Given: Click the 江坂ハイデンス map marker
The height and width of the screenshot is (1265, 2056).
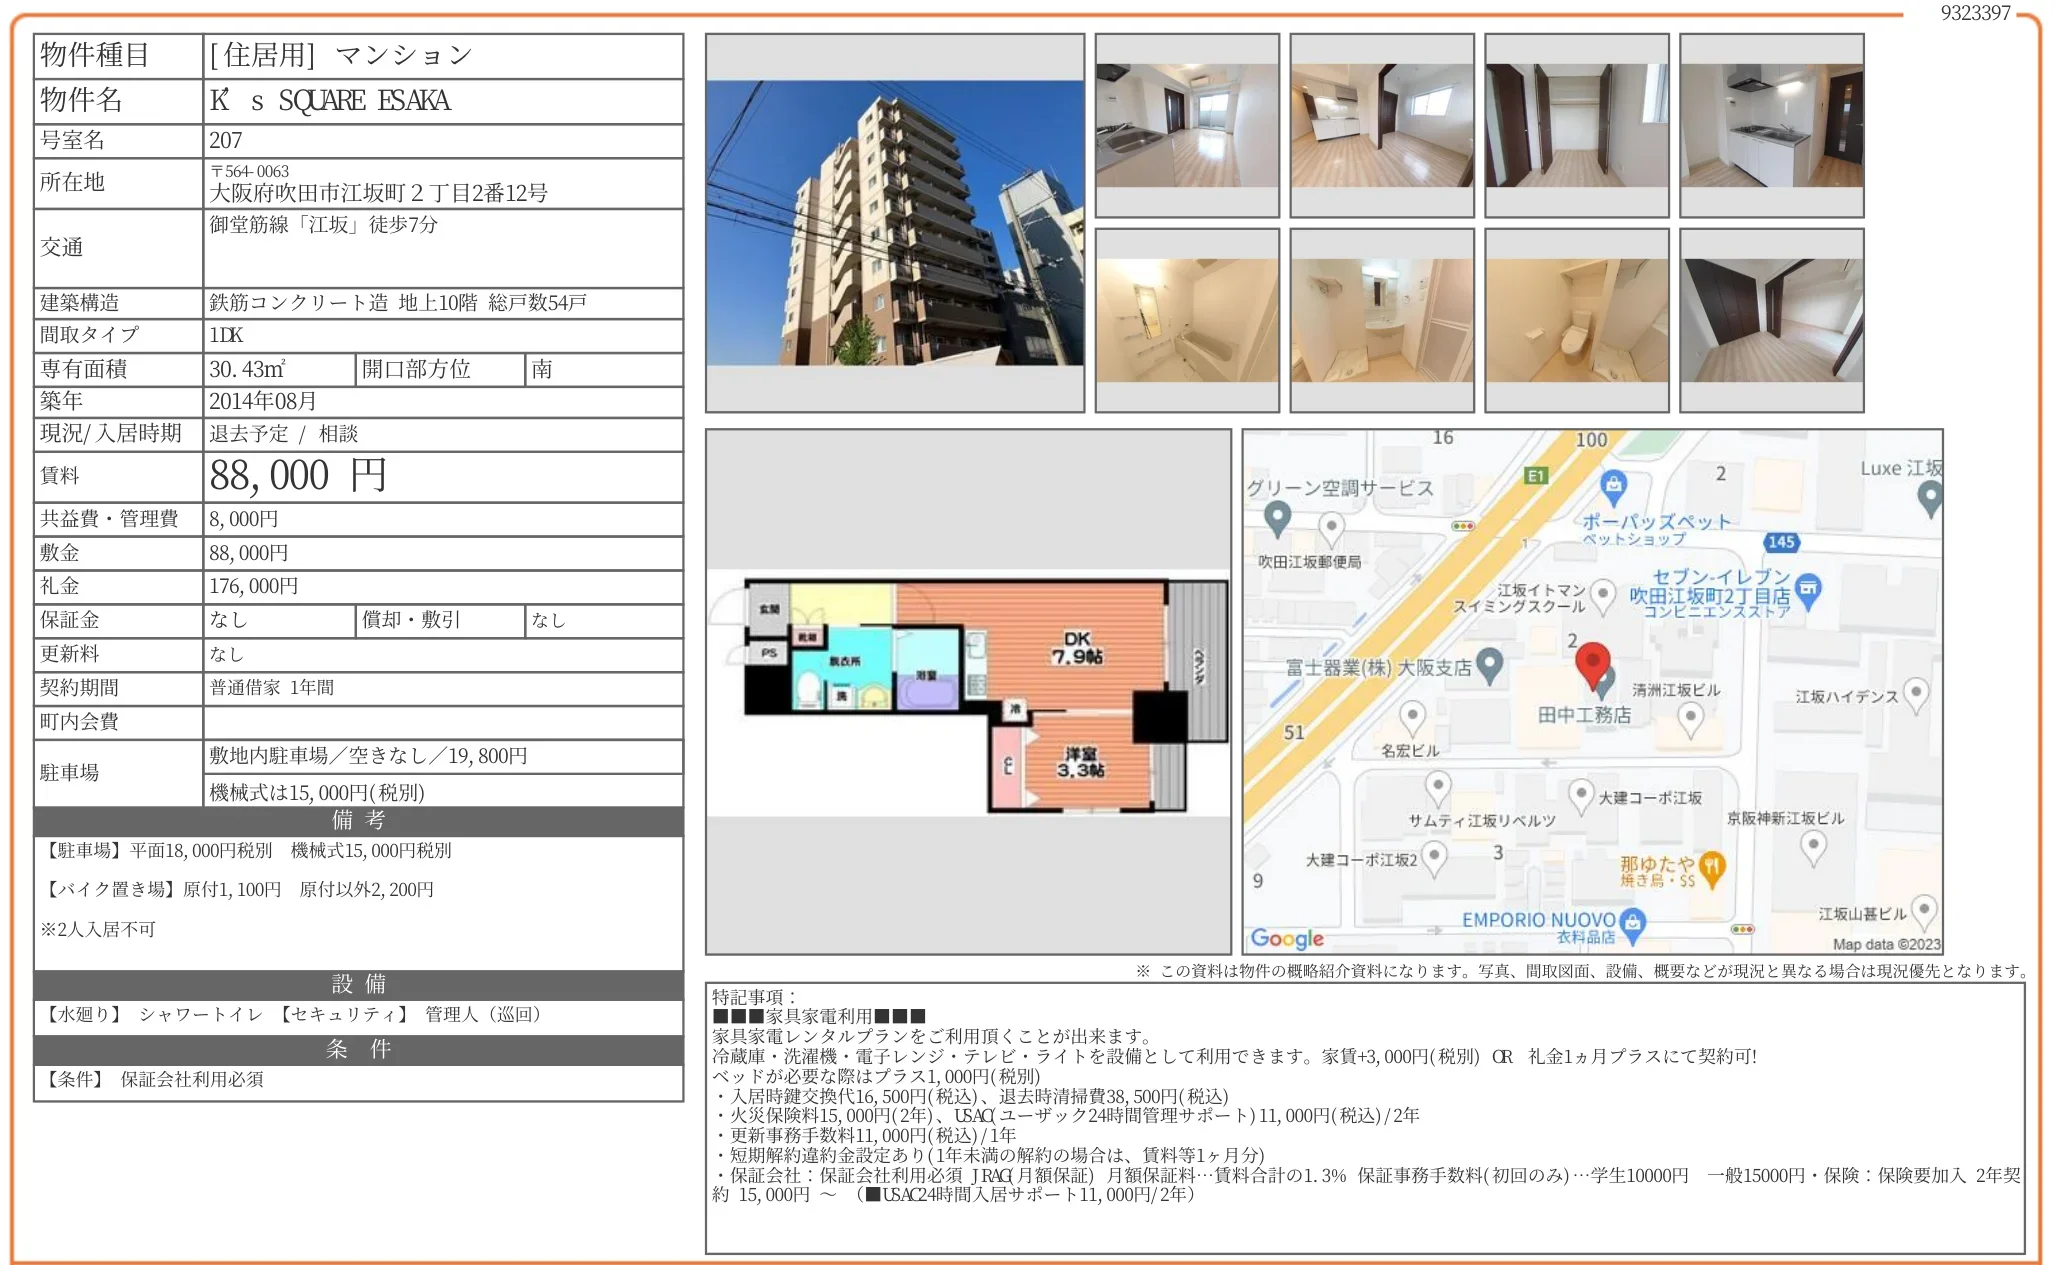Looking at the screenshot, I should (x=1915, y=692).
